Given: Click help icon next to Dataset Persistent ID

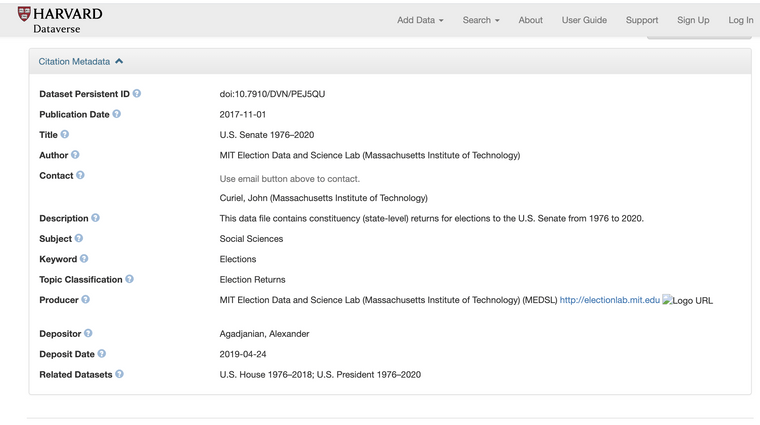Looking at the screenshot, I should pos(137,93).
